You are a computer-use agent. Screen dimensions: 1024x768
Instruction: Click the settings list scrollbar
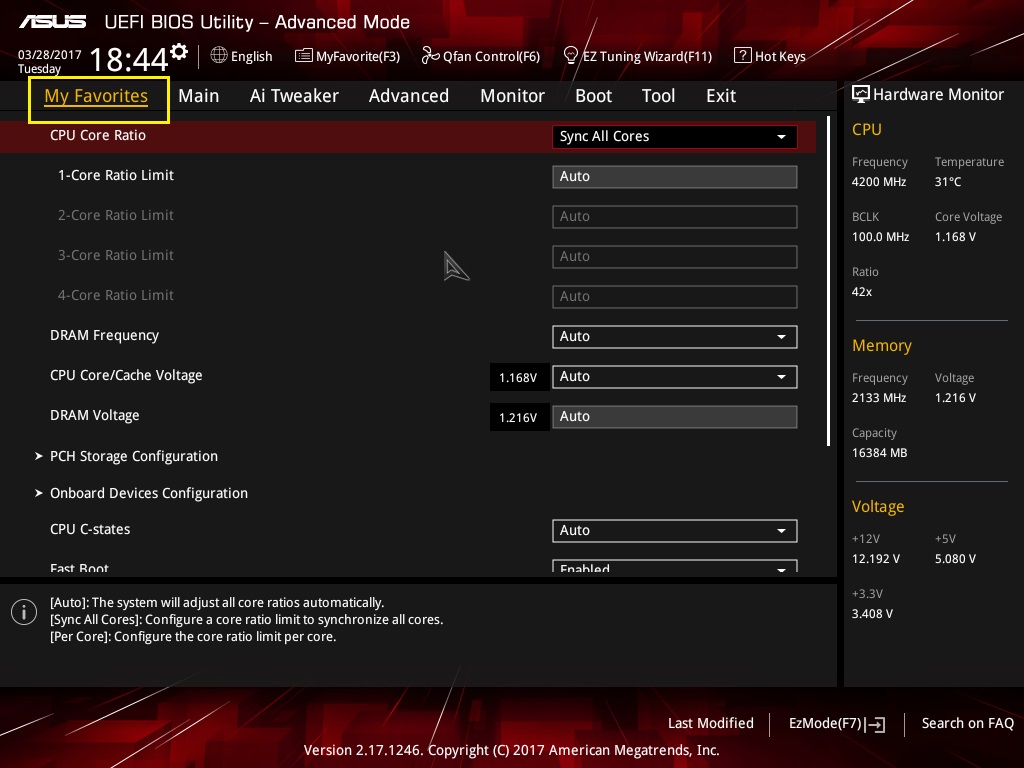tap(828, 281)
